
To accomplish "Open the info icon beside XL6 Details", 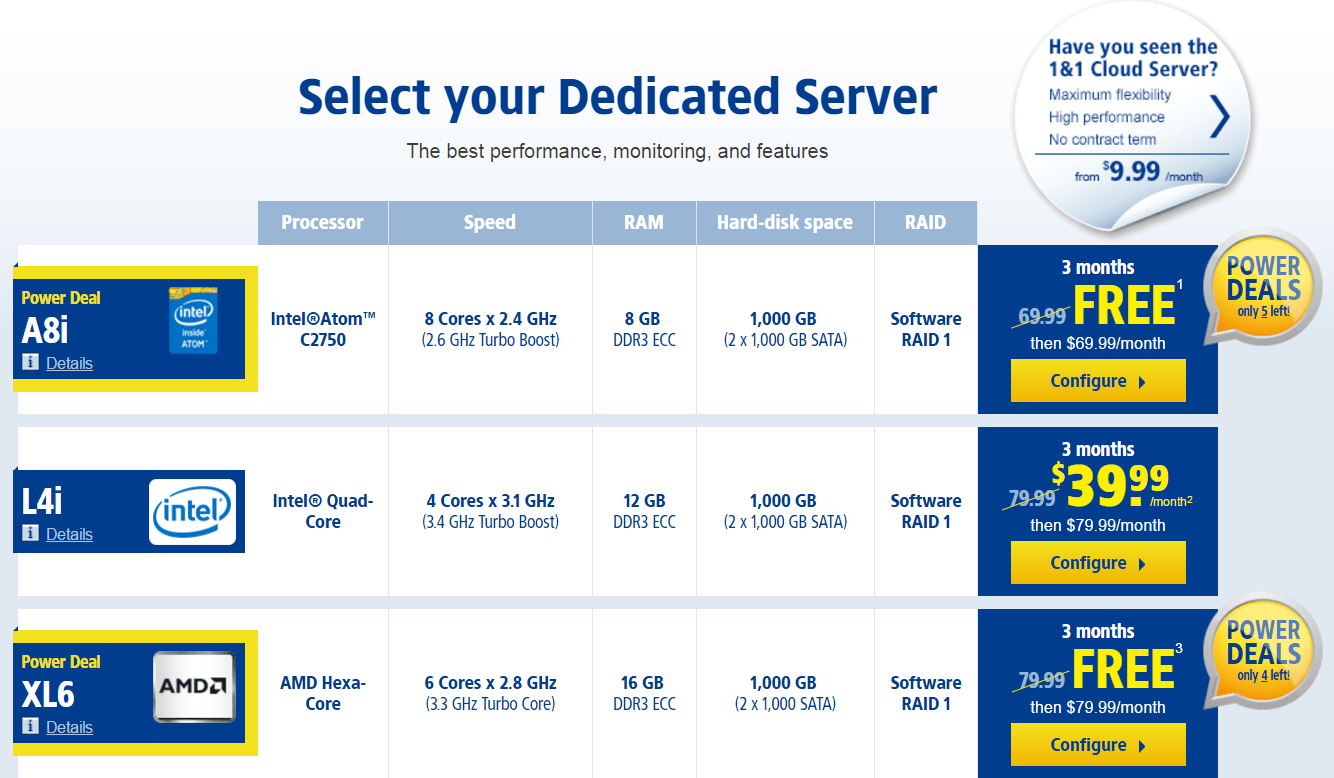I will pos(28,728).
